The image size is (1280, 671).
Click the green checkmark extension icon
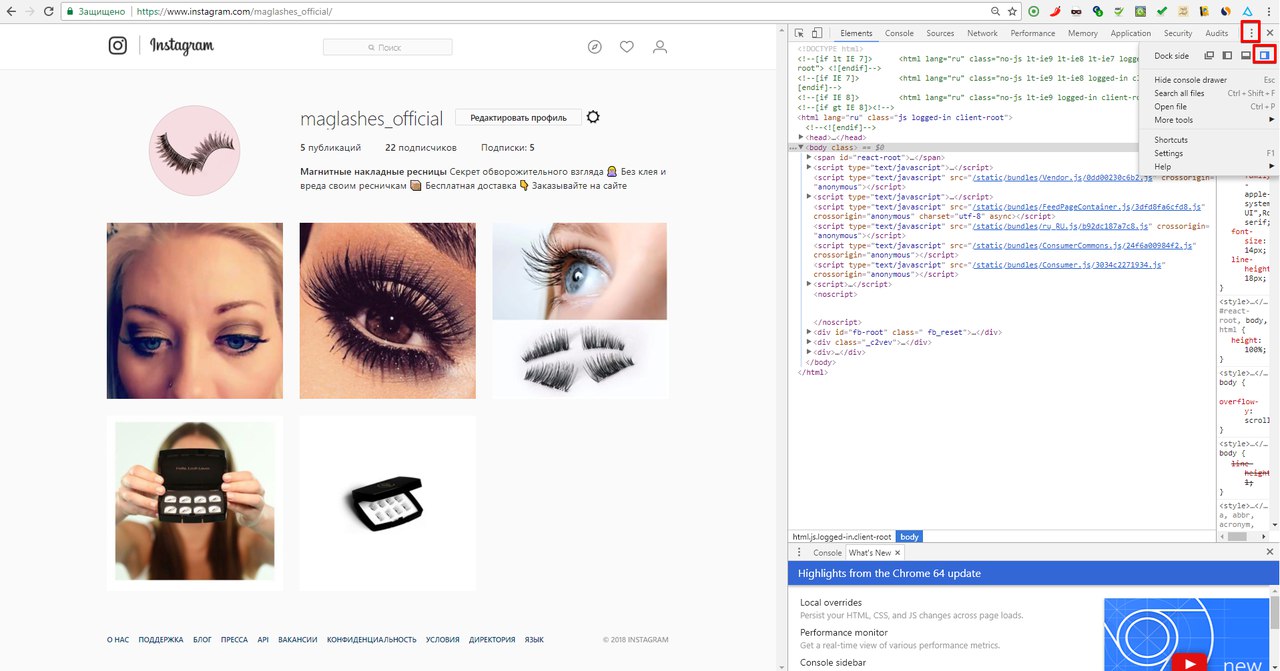pyautogui.click(x=1162, y=11)
